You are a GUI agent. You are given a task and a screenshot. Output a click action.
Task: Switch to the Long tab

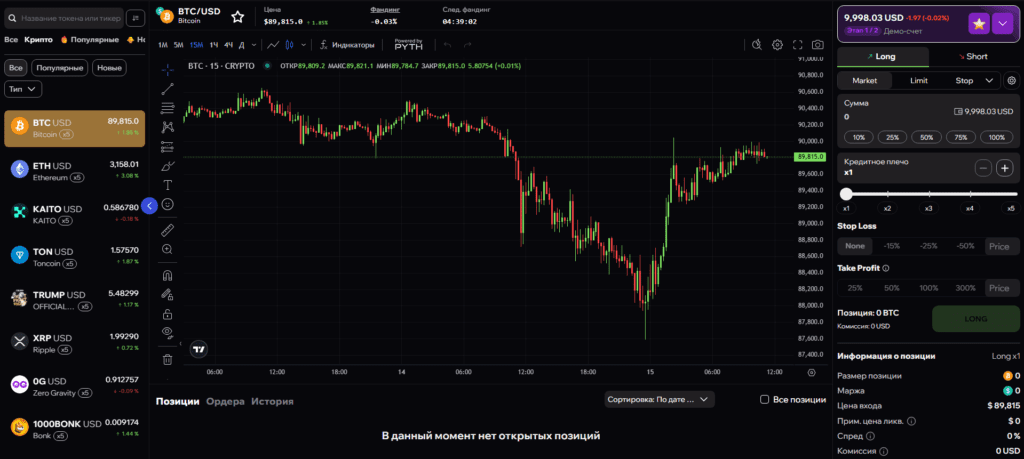point(882,57)
